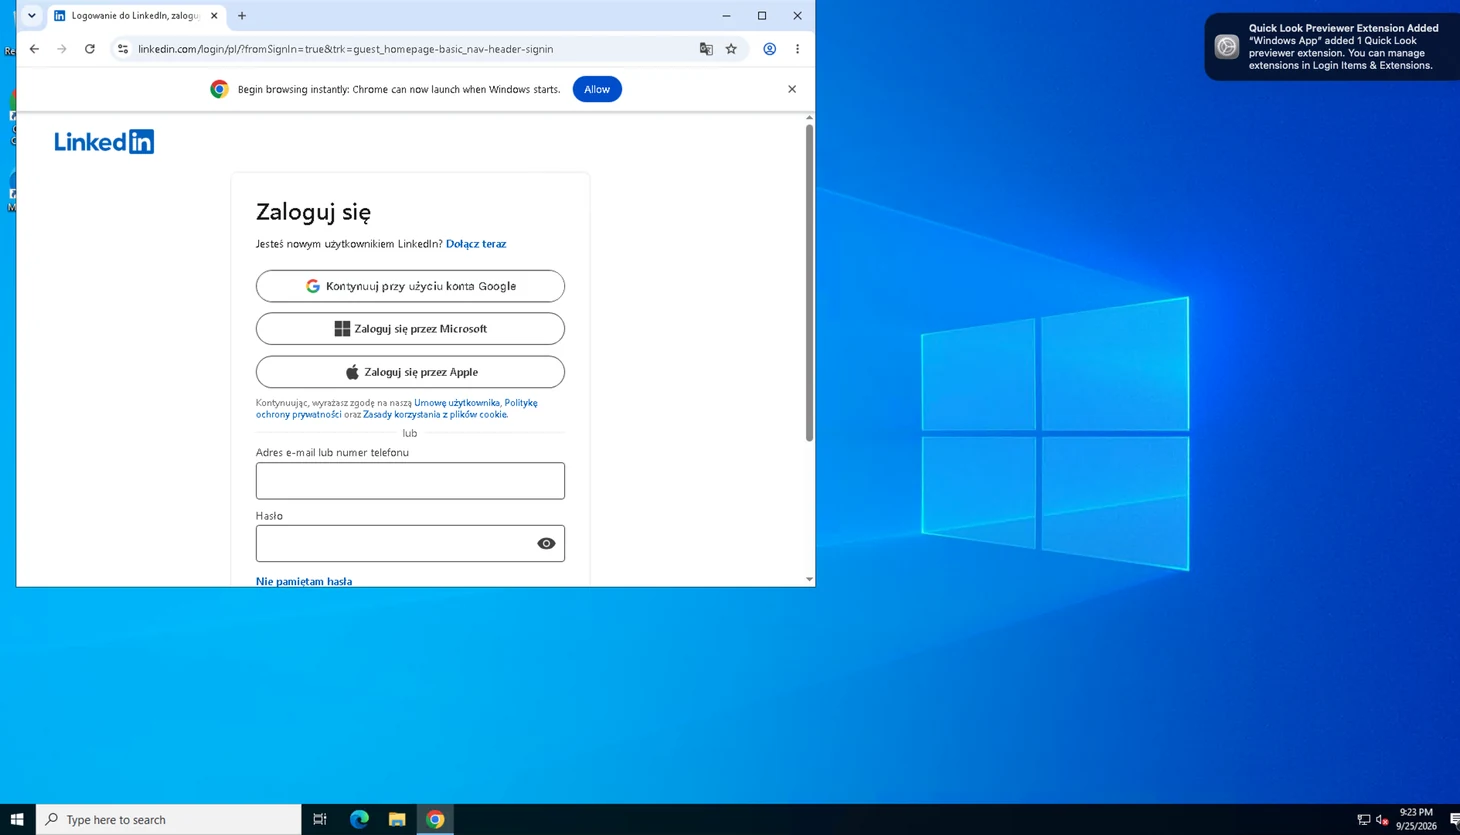Sign in via Apple button
This screenshot has height=835, width=1460.
(410, 372)
